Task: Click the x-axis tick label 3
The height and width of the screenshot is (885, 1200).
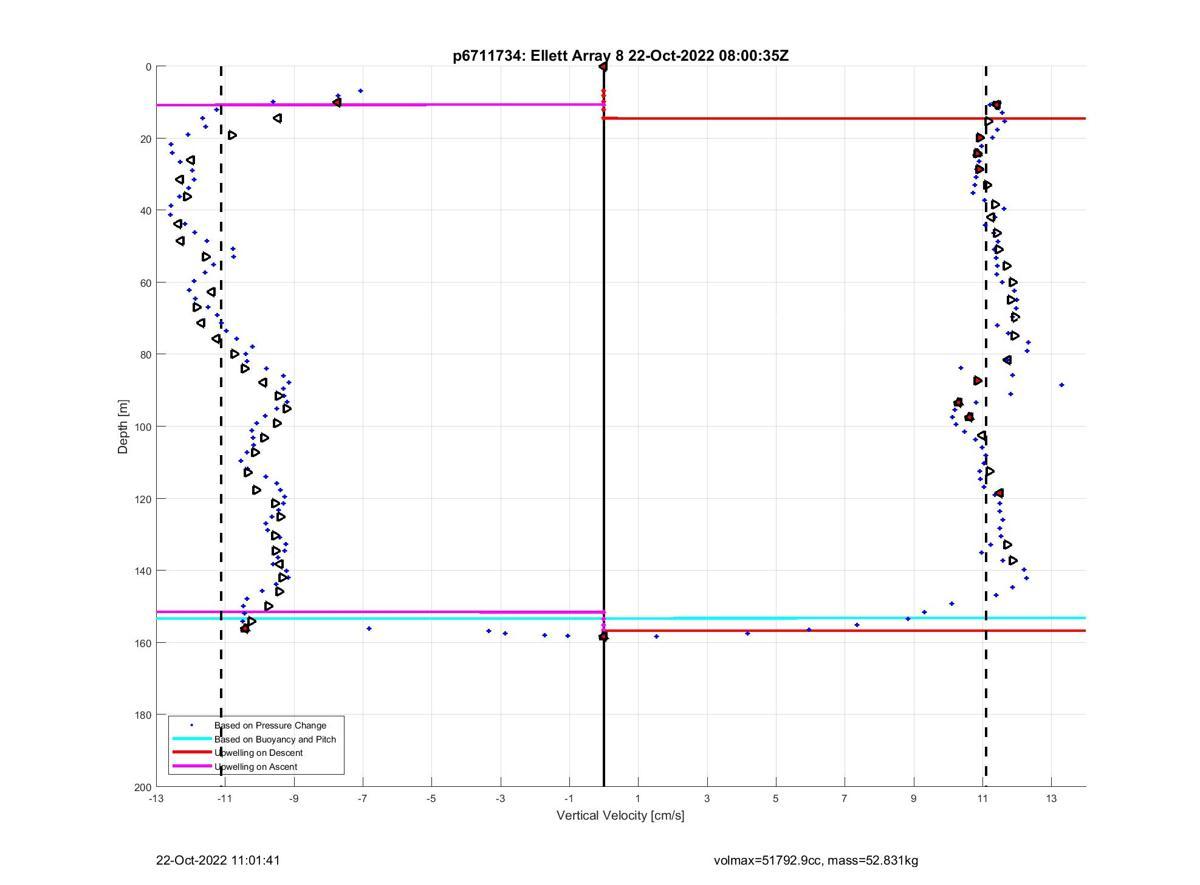Action: coord(707,799)
